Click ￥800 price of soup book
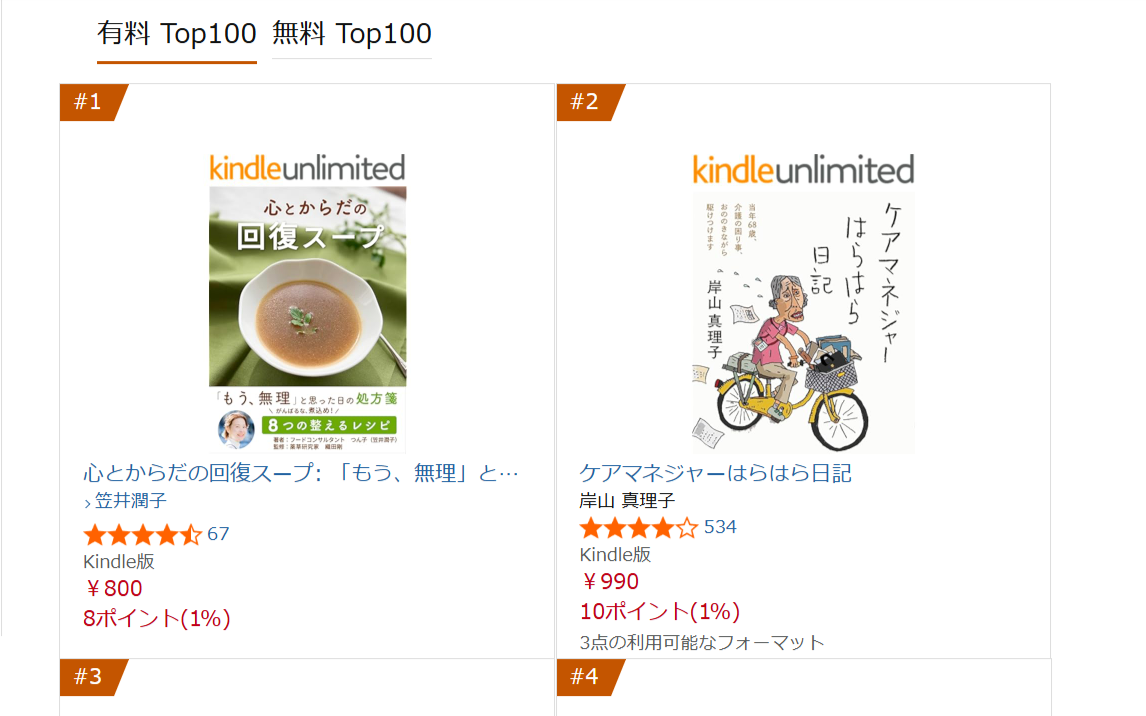The height and width of the screenshot is (716, 1146). tap(113, 589)
